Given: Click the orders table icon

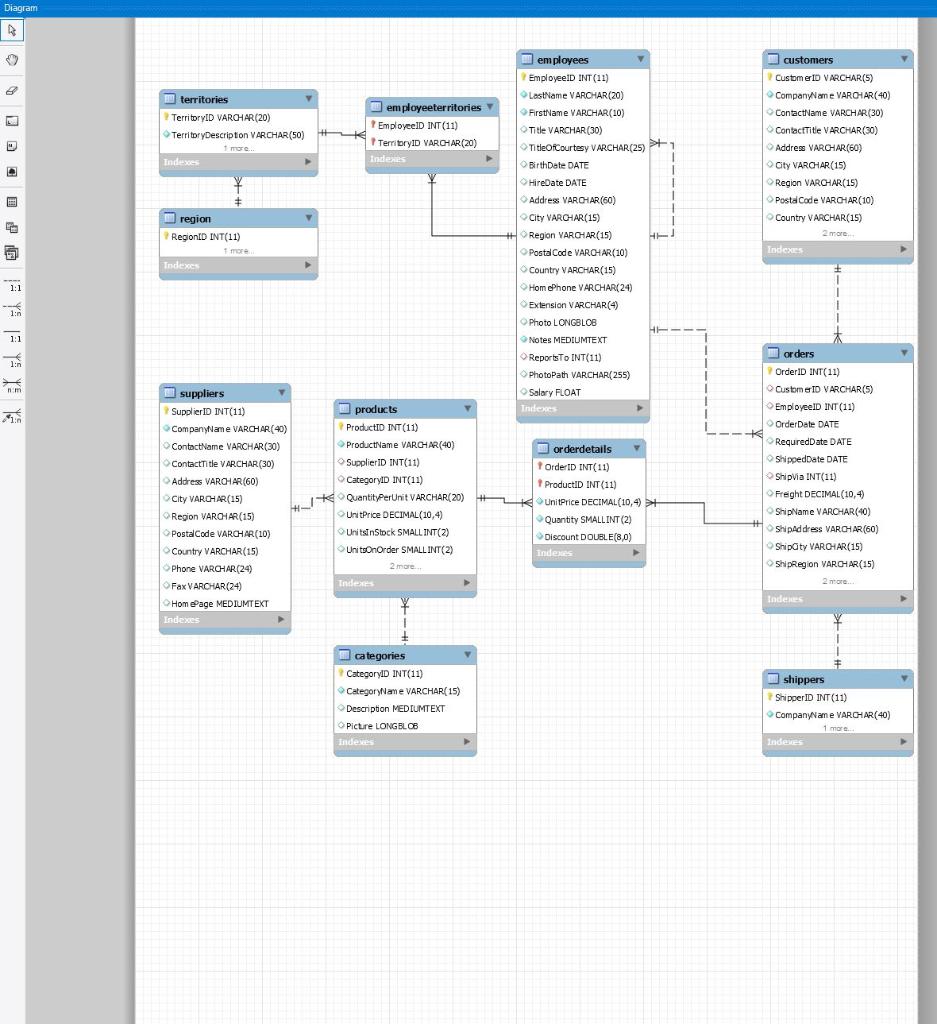Looking at the screenshot, I should (x=773, y=353).
